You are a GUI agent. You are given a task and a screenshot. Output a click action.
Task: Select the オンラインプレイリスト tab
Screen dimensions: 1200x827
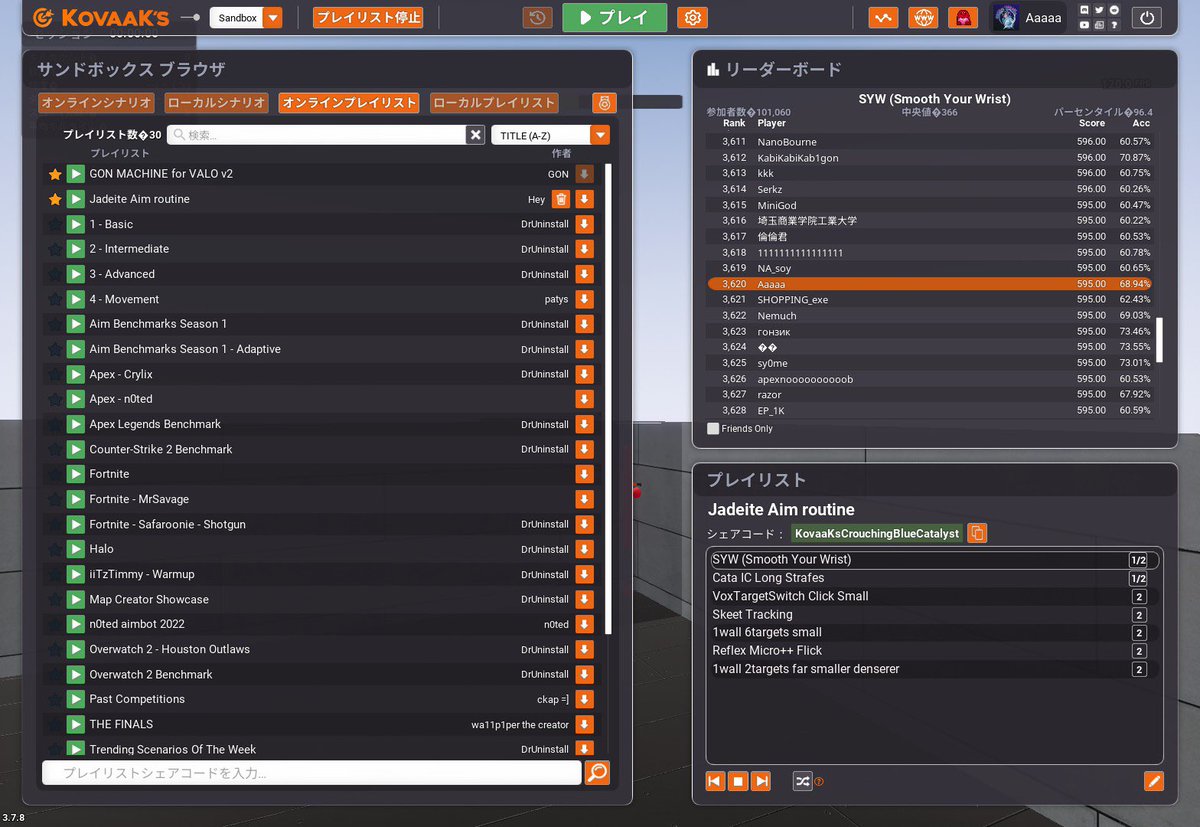coord(349,102)
